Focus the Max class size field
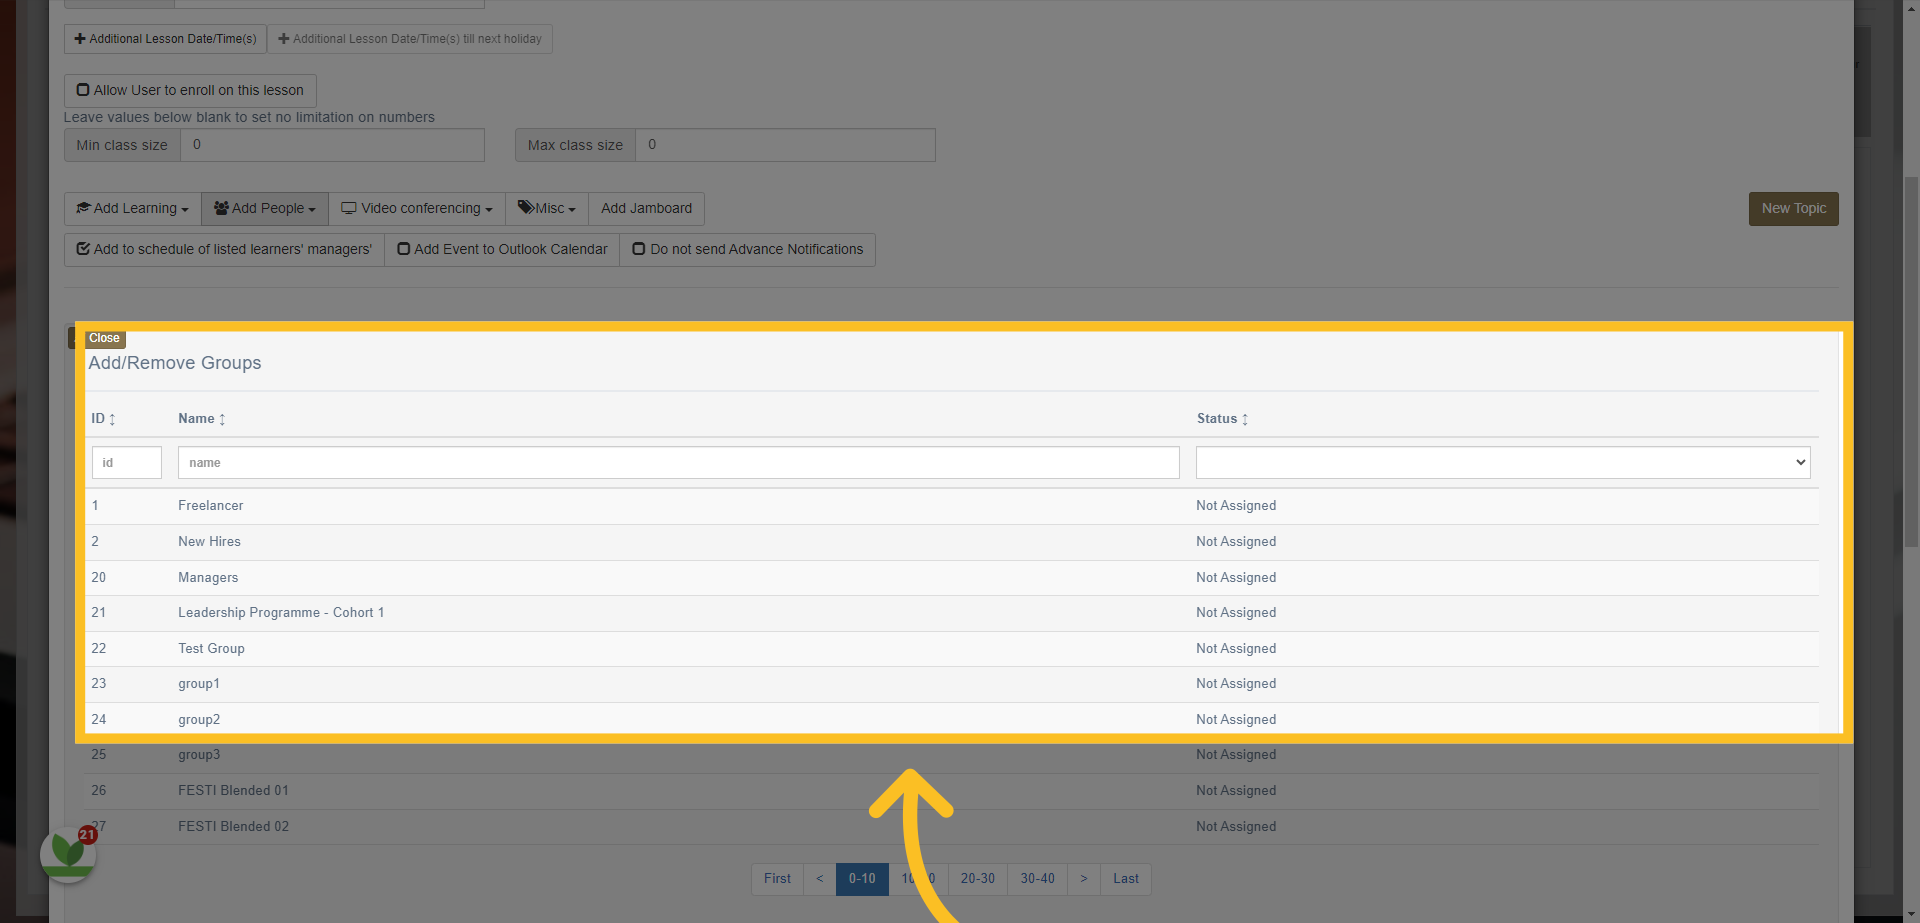This screenshot has height=923, width=1920. 785,145
